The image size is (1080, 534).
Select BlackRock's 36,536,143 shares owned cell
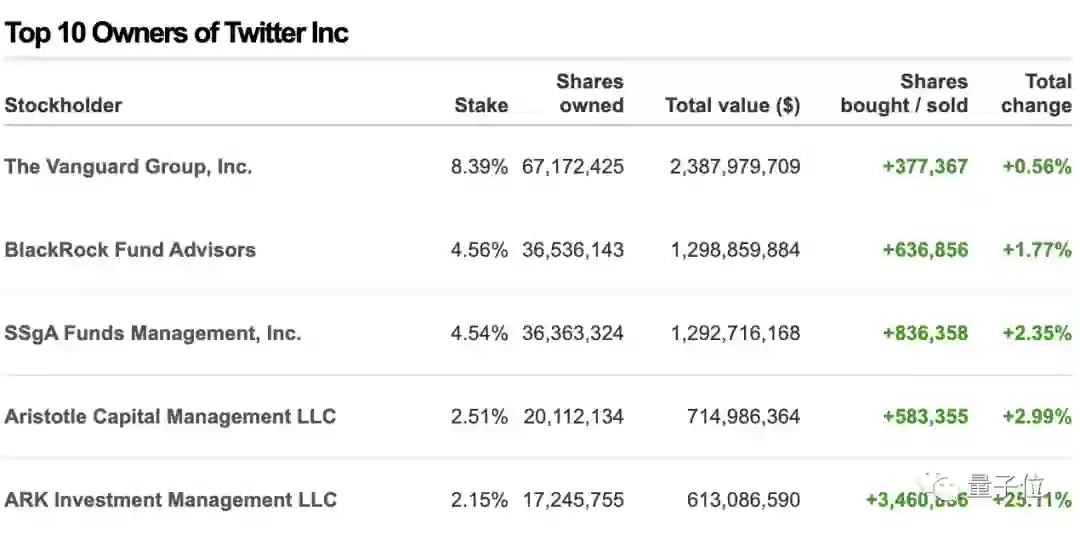click(x=573, y=249)
